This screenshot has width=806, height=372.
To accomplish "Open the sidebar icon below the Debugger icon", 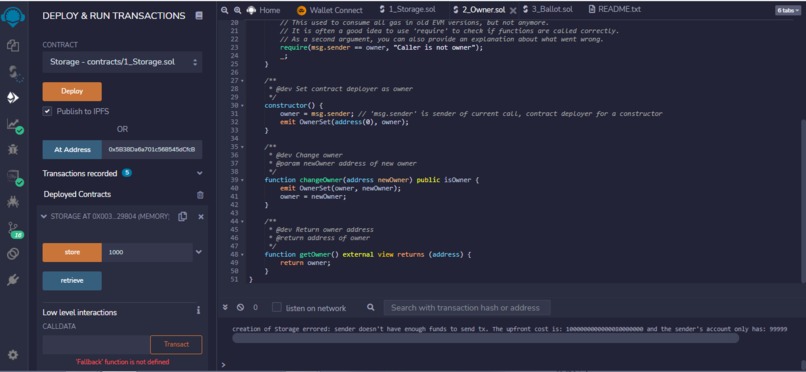I will [14, 177].
